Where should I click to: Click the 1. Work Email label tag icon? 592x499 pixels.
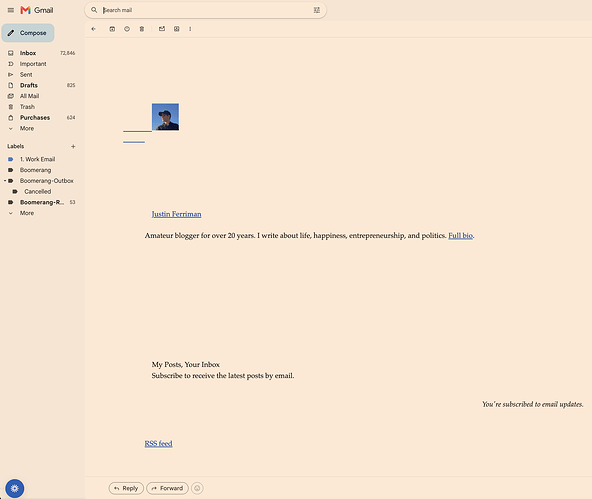tap(11, 159)
